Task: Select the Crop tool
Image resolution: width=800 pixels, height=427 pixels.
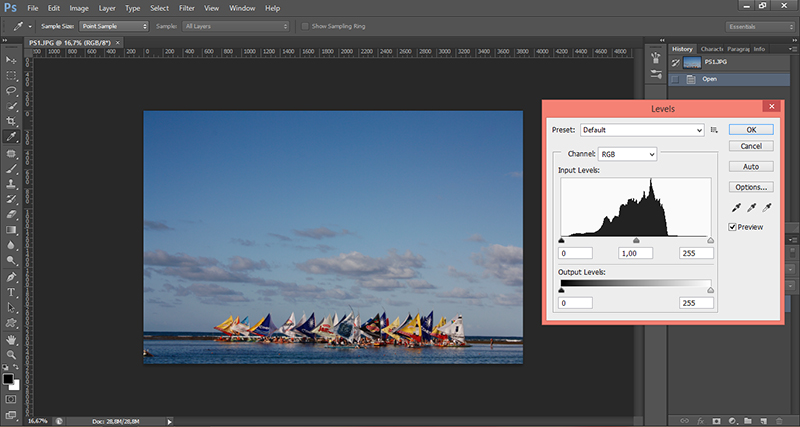Action: click(12, 120)
